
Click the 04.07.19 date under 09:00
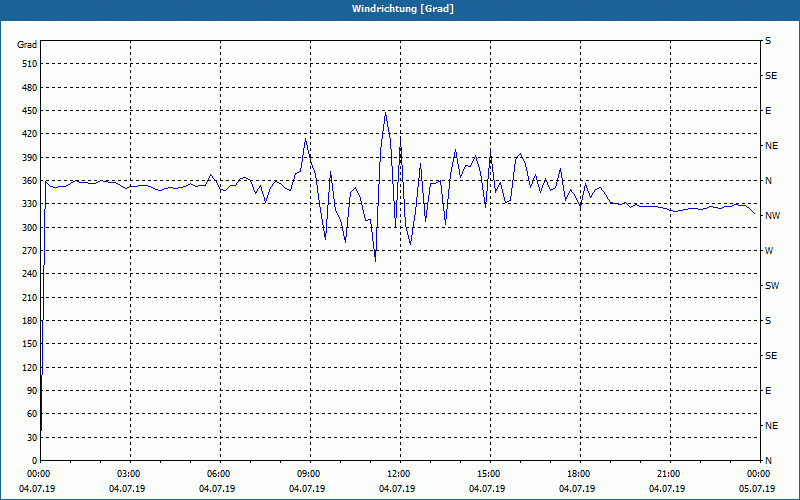[307, 489]
